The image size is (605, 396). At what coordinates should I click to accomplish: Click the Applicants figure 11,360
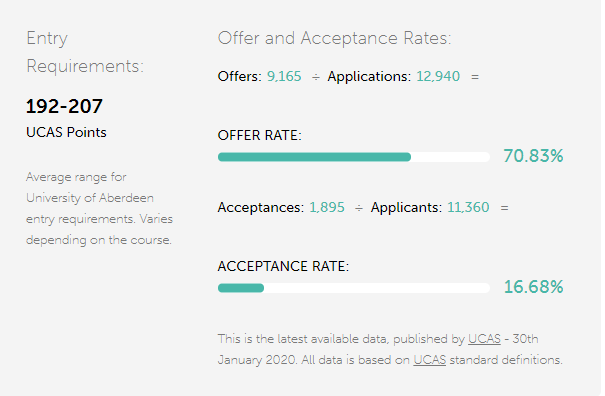468,208
